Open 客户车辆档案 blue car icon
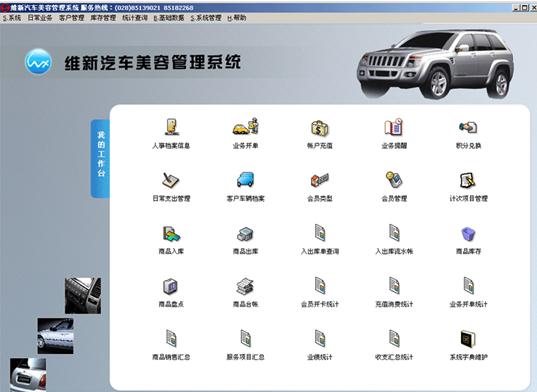 245,180
